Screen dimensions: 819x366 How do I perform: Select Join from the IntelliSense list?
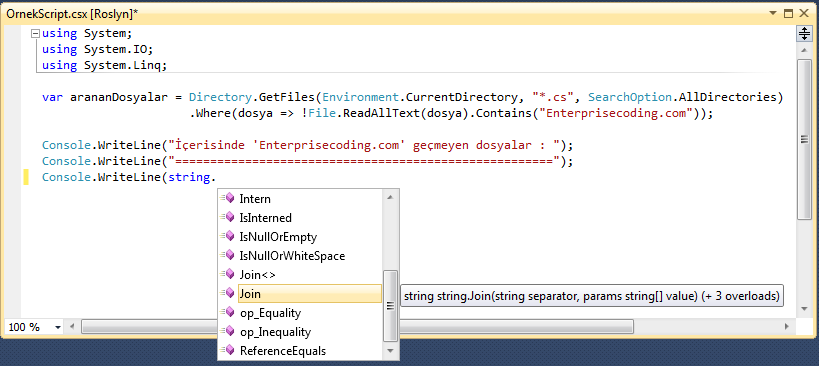pyautogui.click(x=310, y=293)
